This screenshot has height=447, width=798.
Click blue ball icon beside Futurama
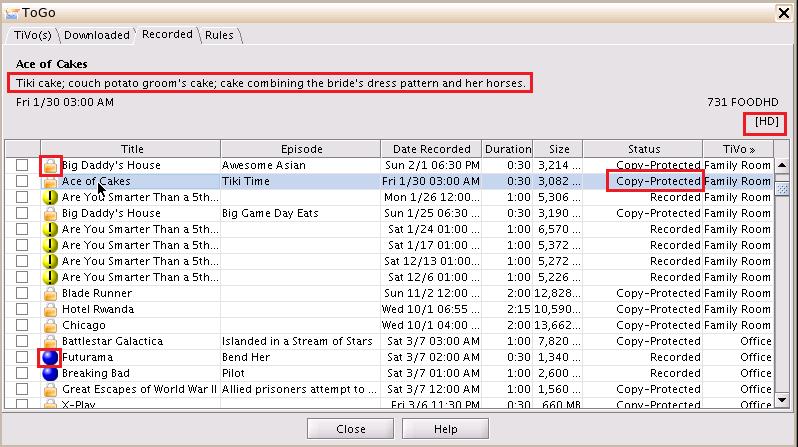tap(50, 357)
